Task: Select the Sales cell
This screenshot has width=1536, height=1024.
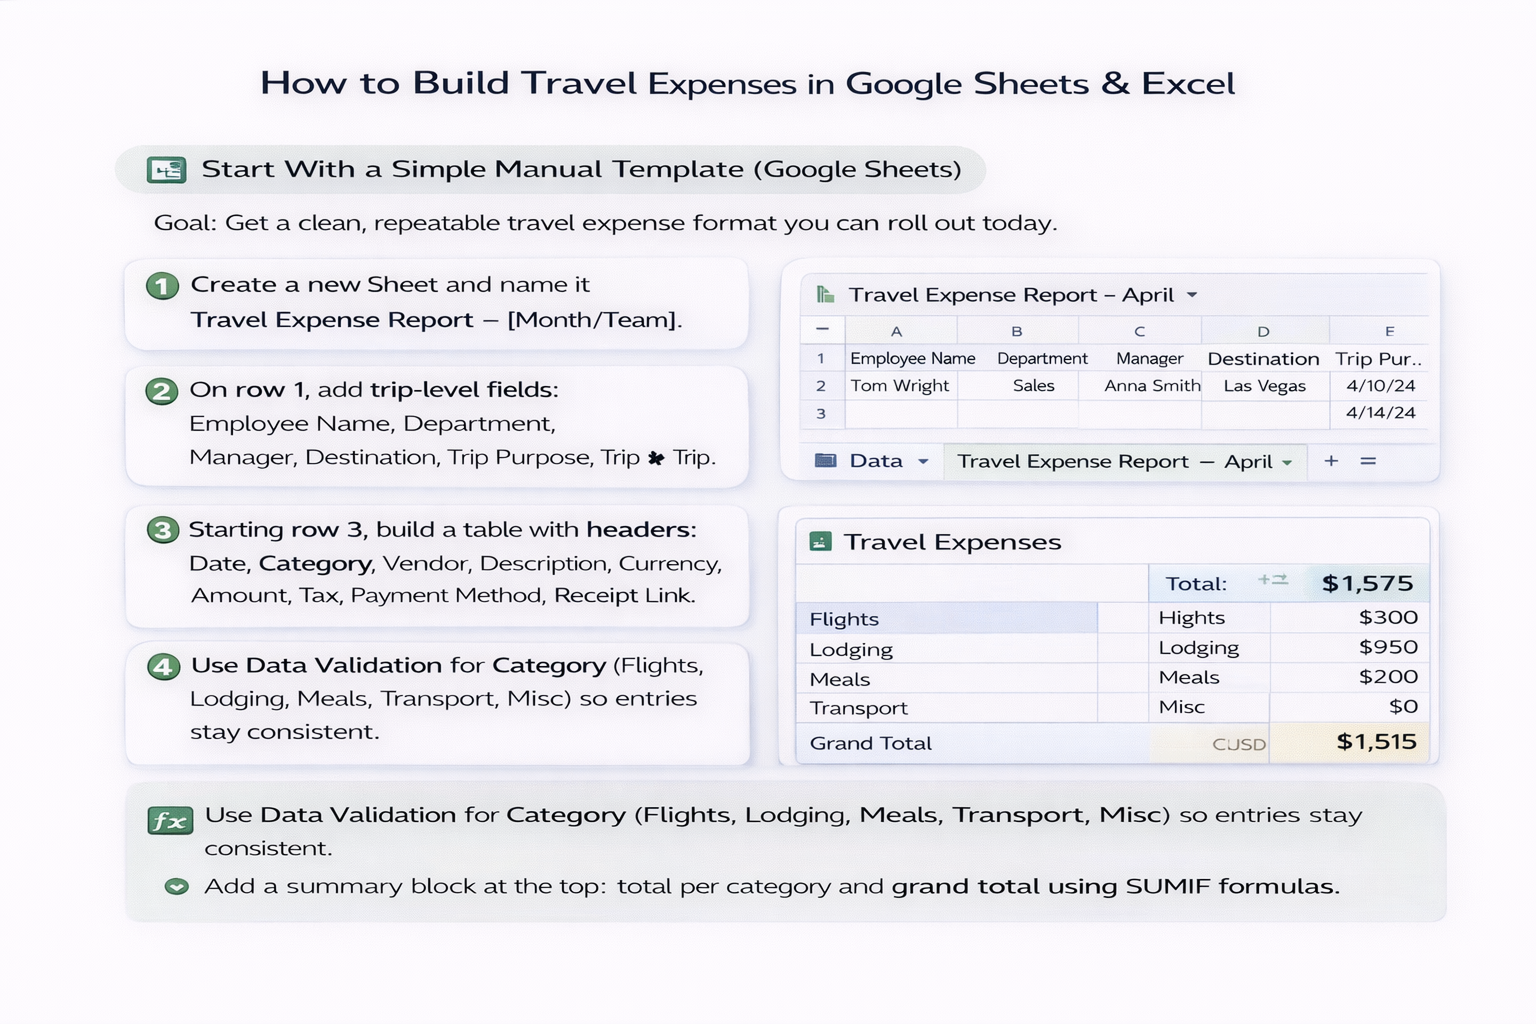Action: pyautogui.click(x=1033, y=386)
